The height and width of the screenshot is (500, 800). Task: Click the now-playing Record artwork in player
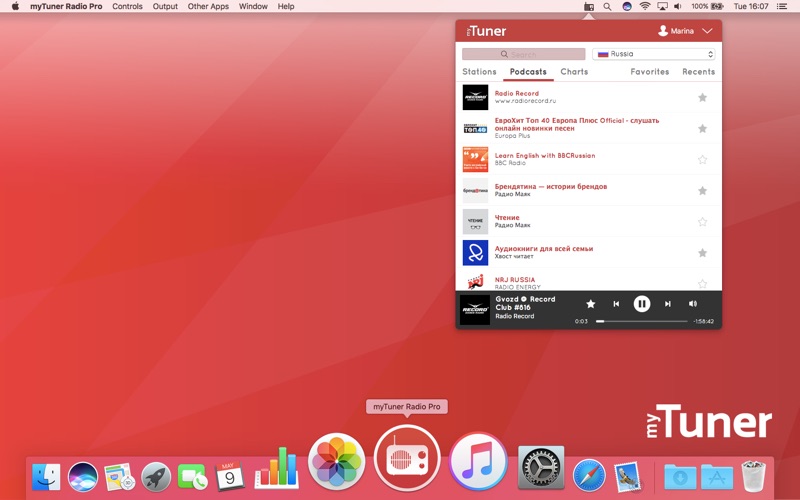coord(475,309)
